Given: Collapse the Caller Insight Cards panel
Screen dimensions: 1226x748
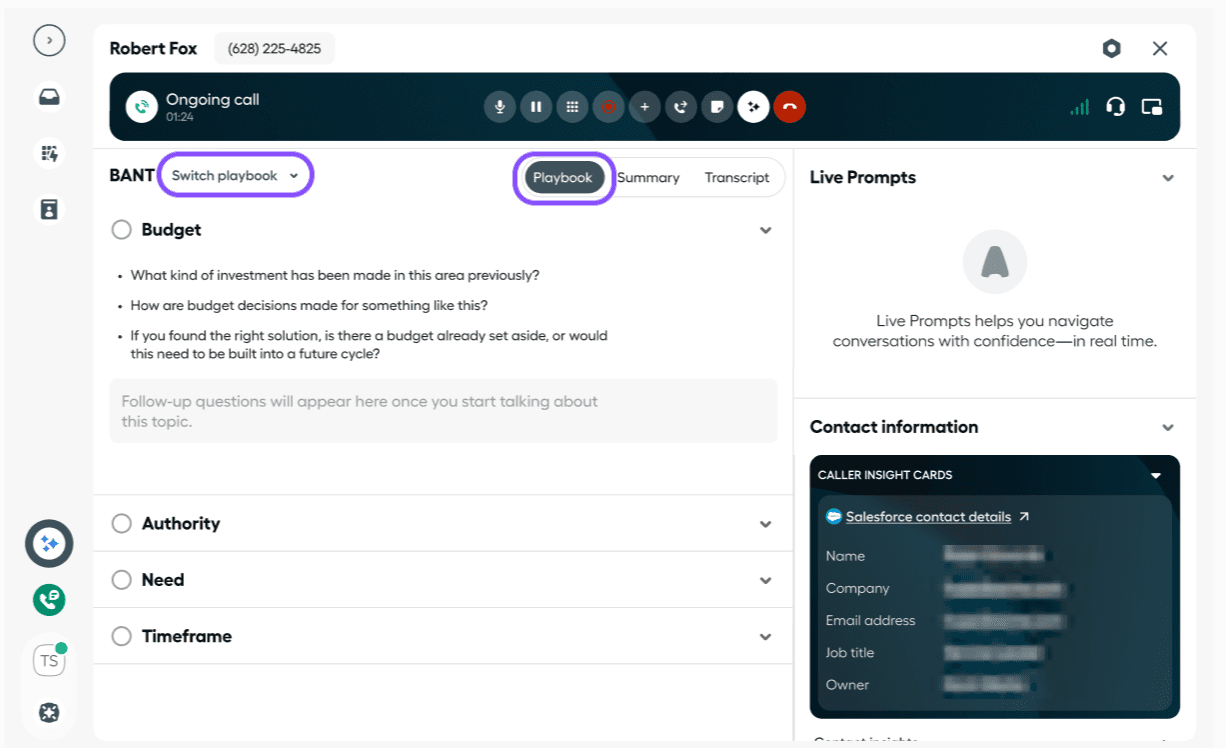Looking at the screenshot, I should 1156,475.
